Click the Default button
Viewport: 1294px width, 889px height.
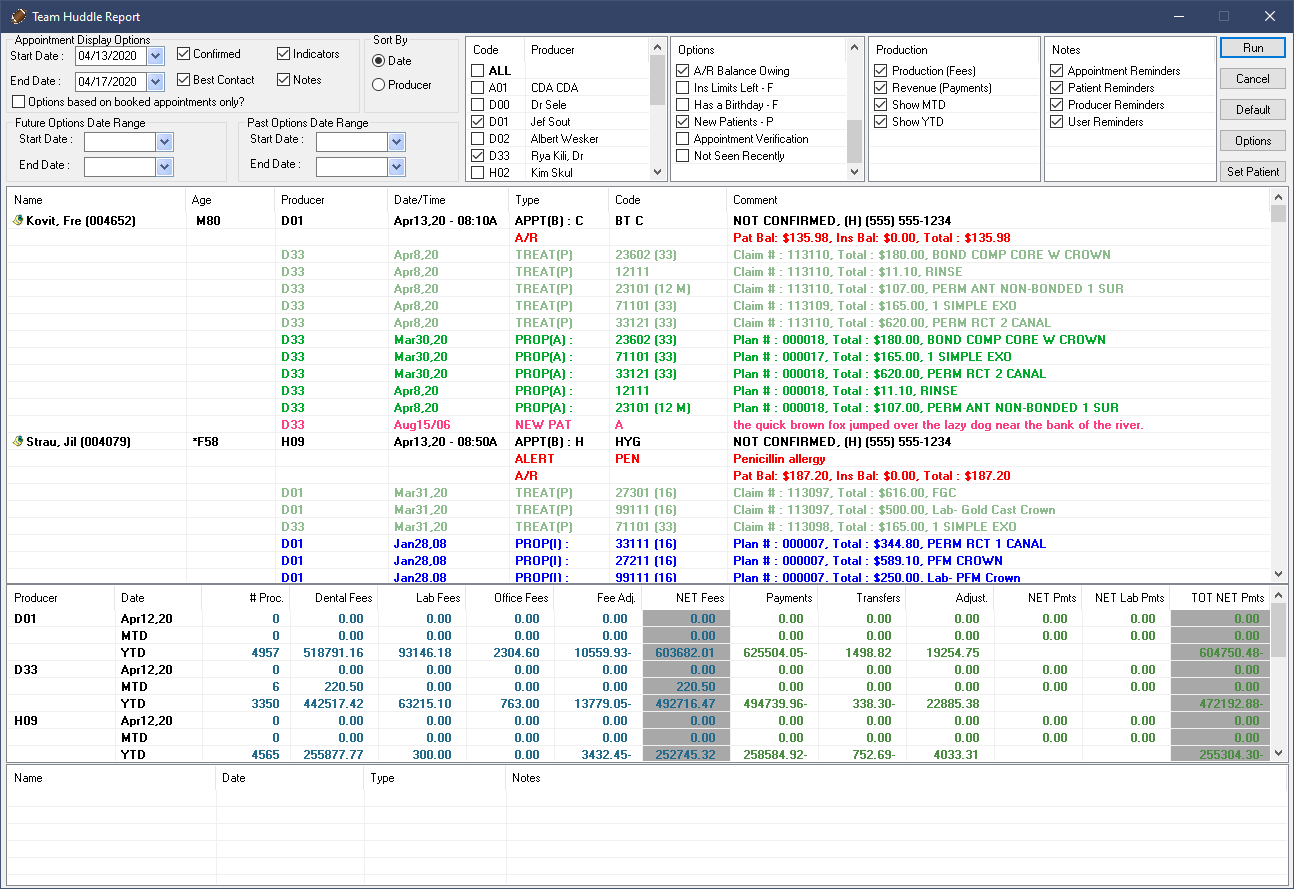pyautogui.click(x=1253, y=110)
